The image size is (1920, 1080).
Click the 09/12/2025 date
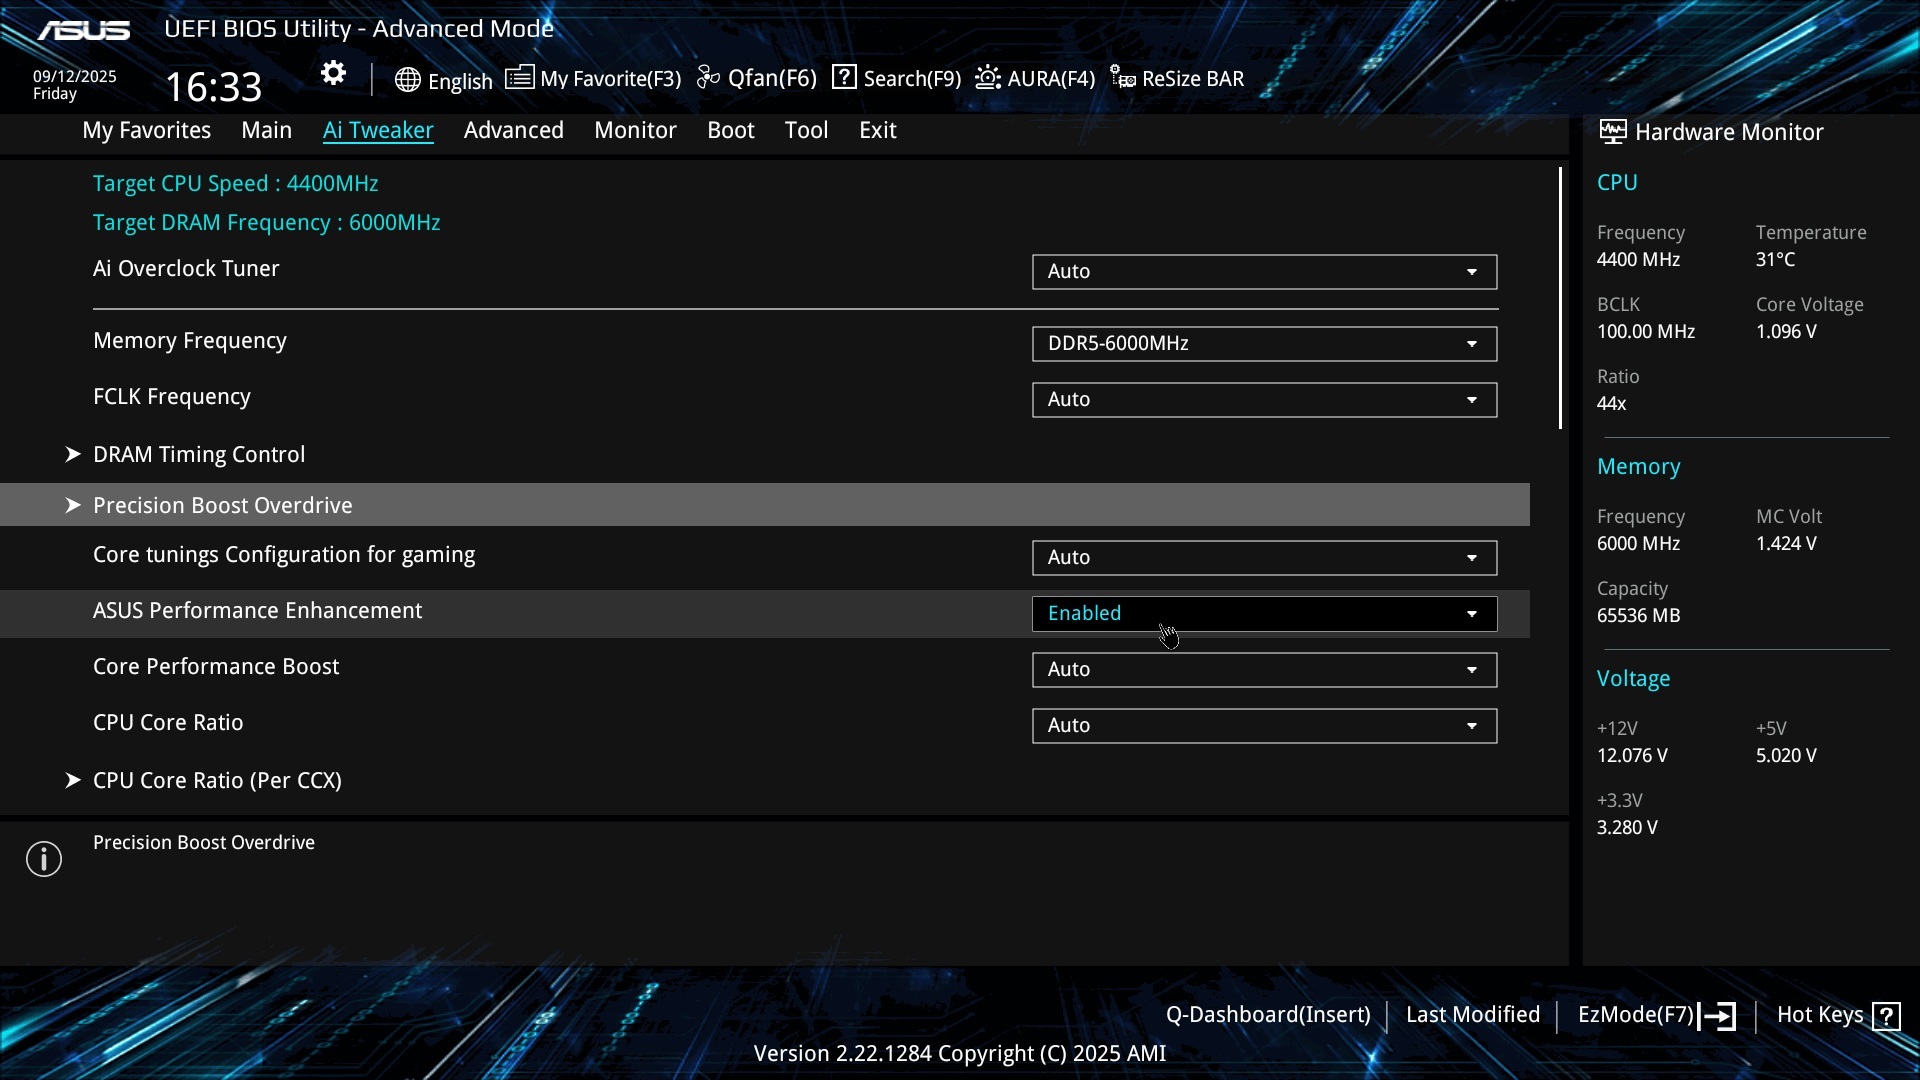click(x=75, y=77)
